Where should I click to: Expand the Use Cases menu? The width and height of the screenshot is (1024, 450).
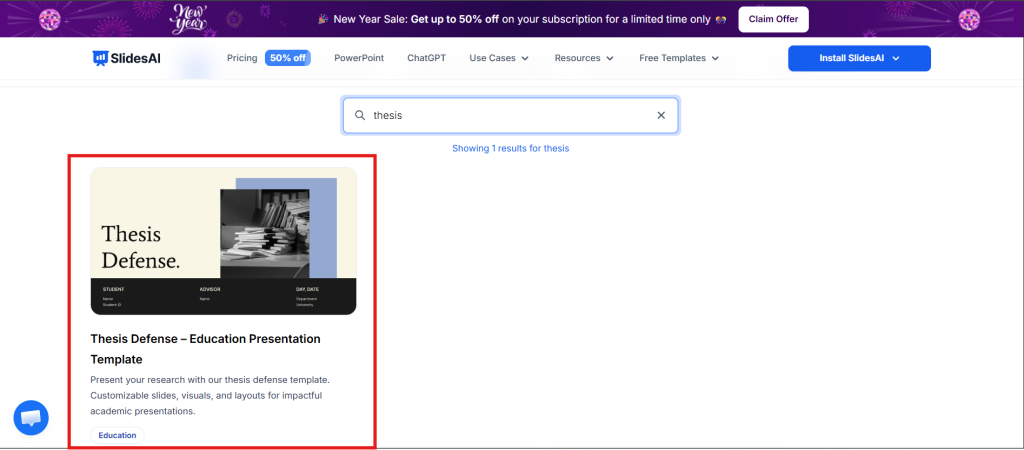499,58
